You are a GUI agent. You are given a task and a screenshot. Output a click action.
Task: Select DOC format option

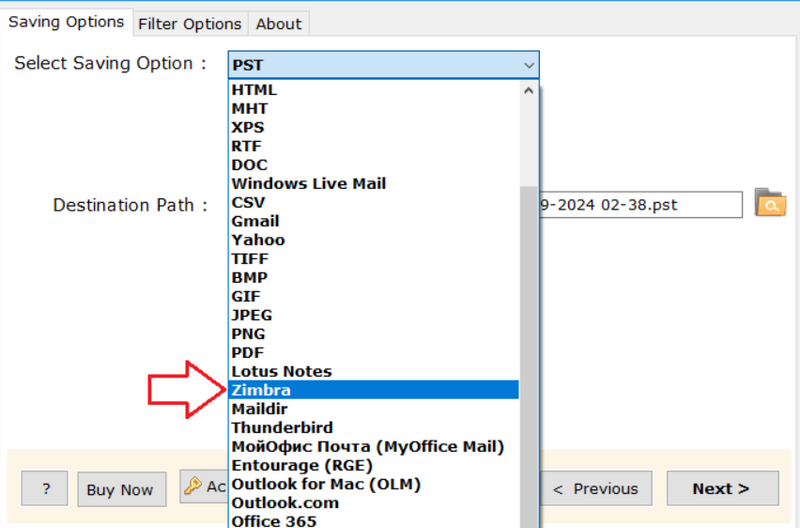[x=374, y=165]
